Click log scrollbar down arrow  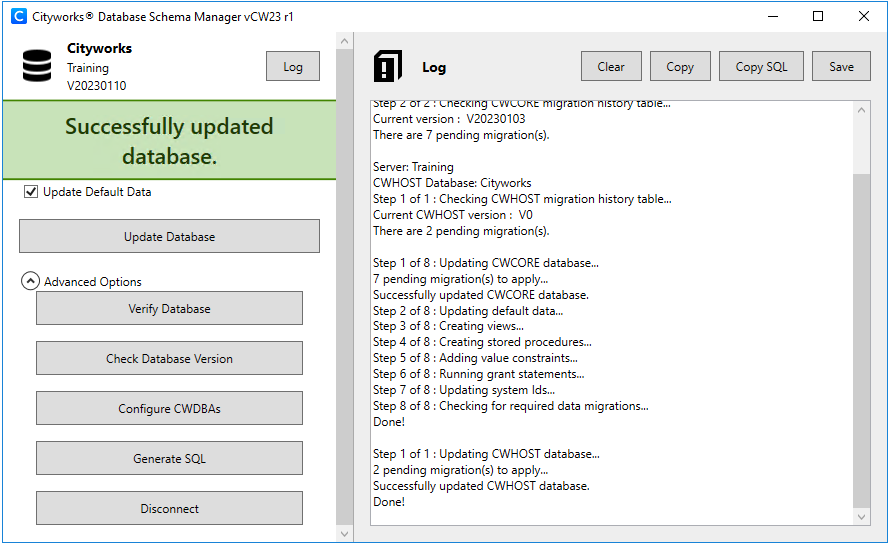(862, 517)
